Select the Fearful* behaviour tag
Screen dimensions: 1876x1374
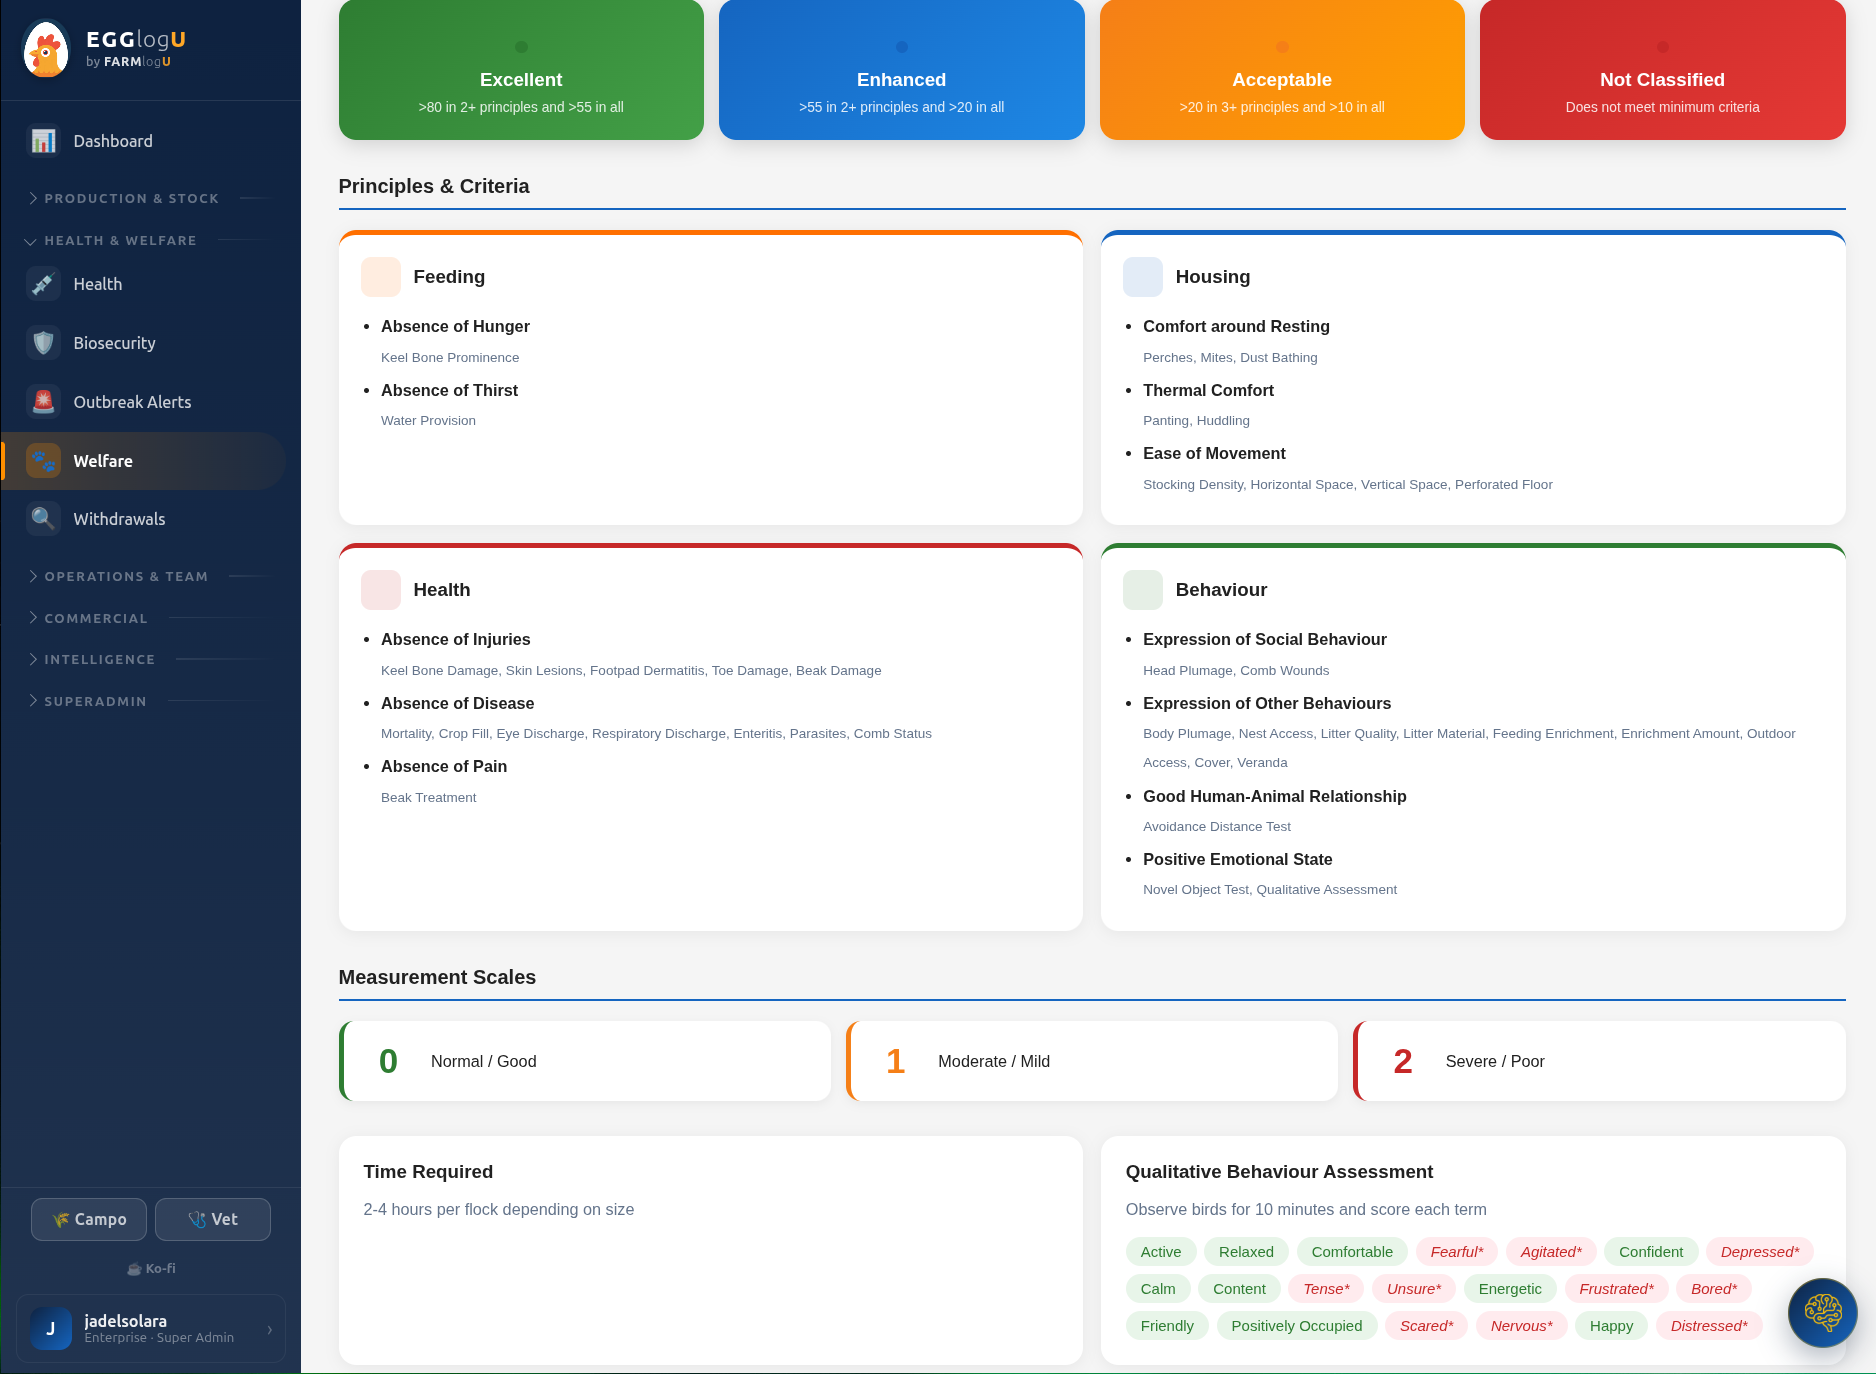pos(1457,1252)
